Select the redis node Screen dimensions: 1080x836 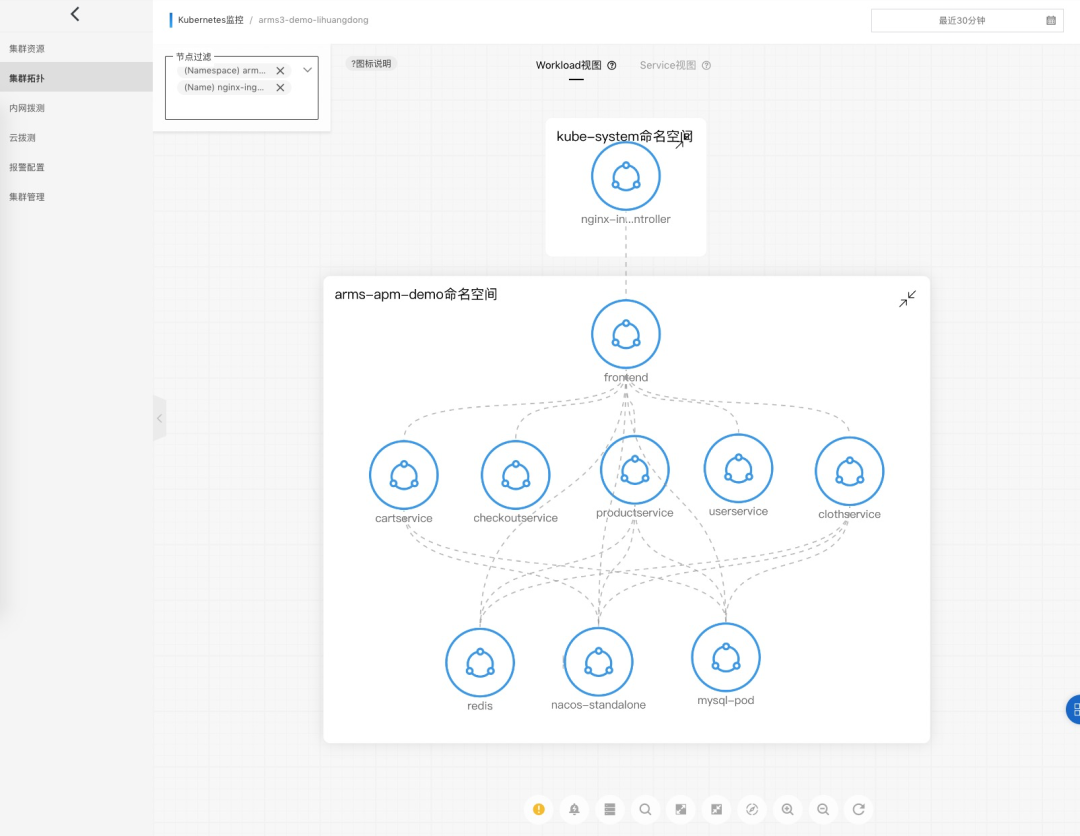480,662
